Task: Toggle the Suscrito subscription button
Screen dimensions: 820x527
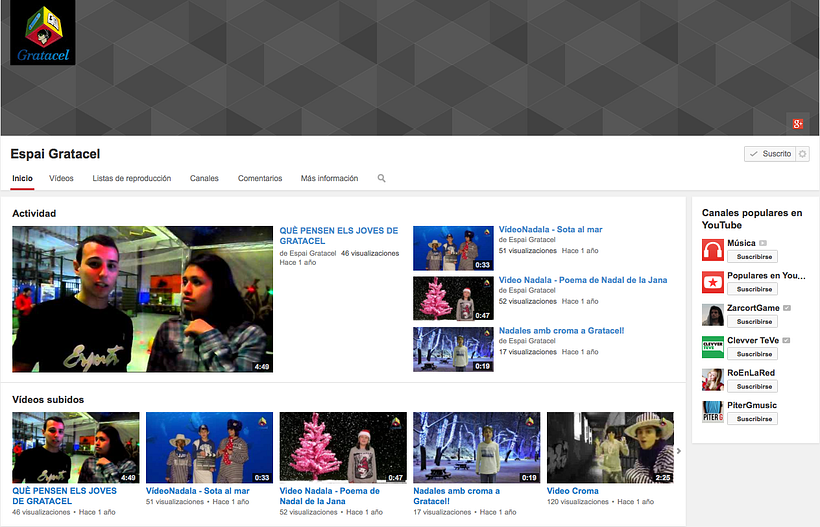Action: point(770,154)
